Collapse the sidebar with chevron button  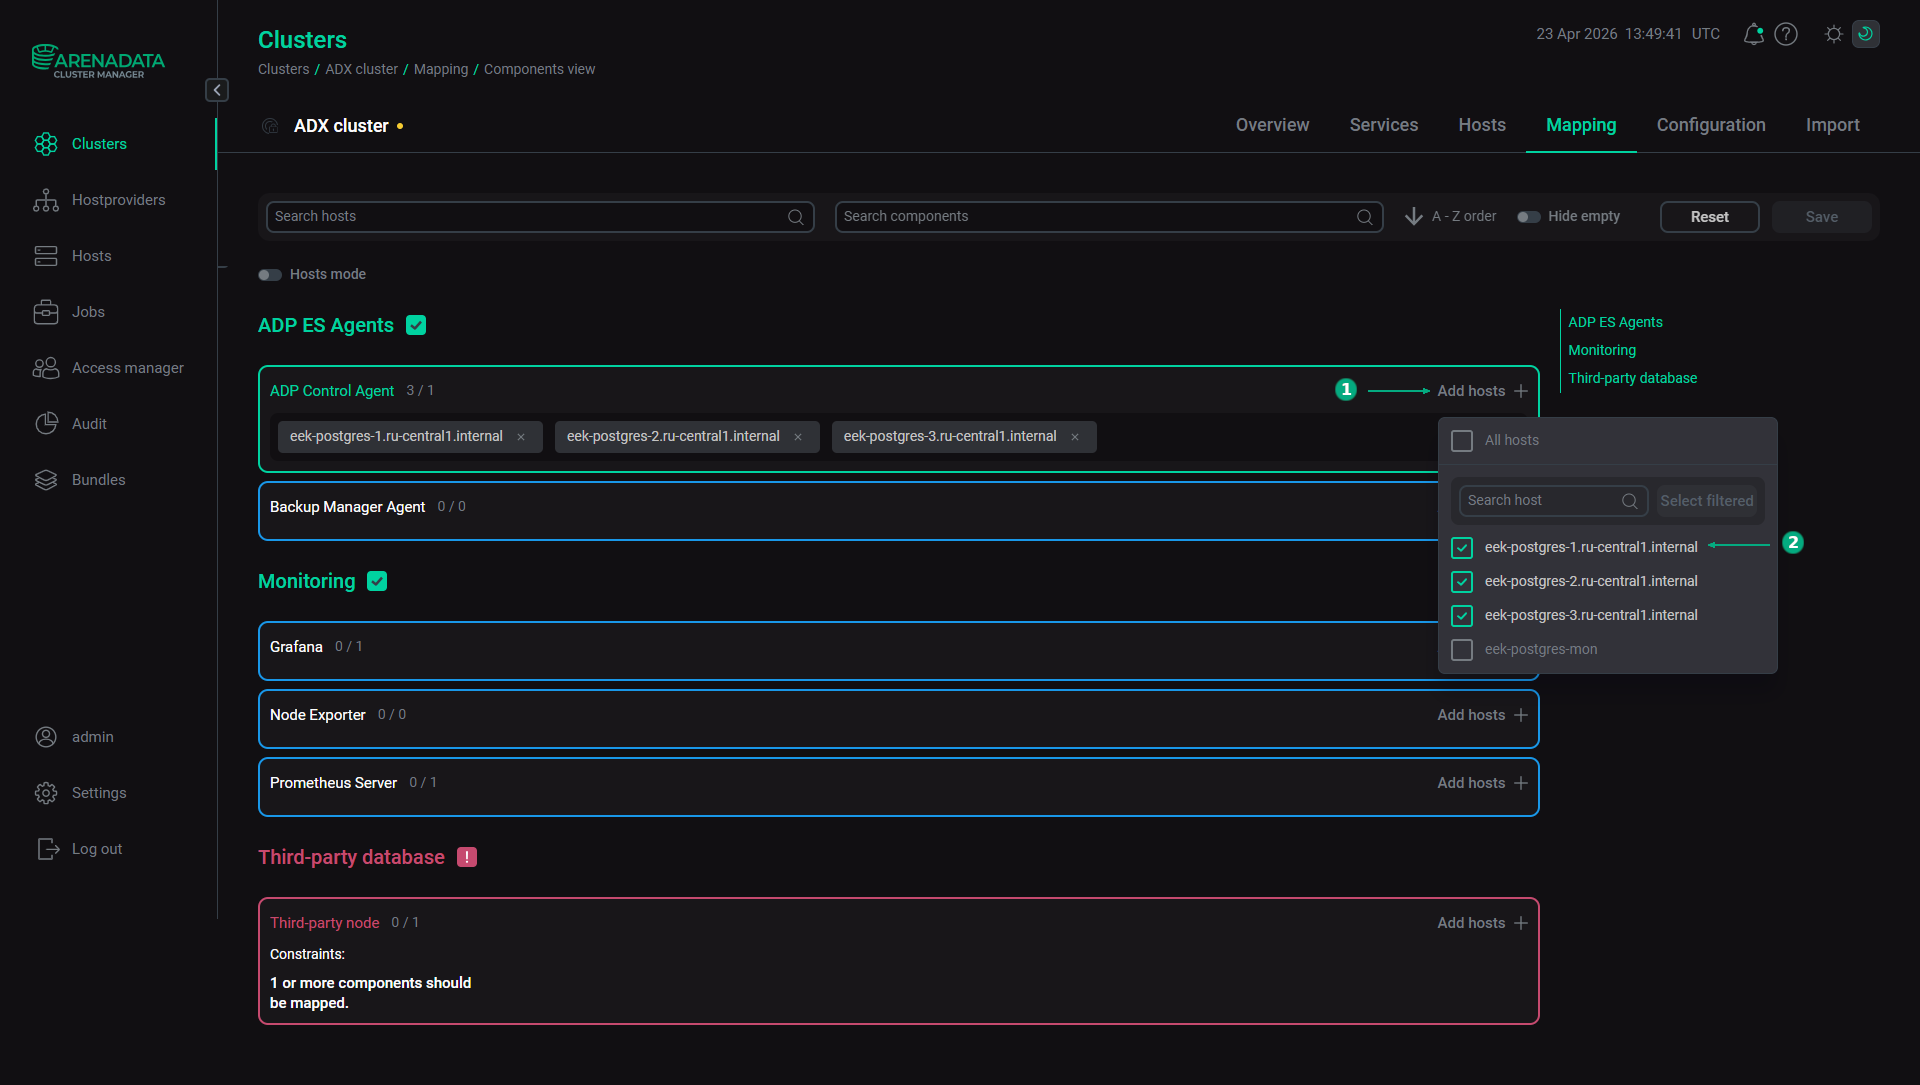click(x=217, y=90)
